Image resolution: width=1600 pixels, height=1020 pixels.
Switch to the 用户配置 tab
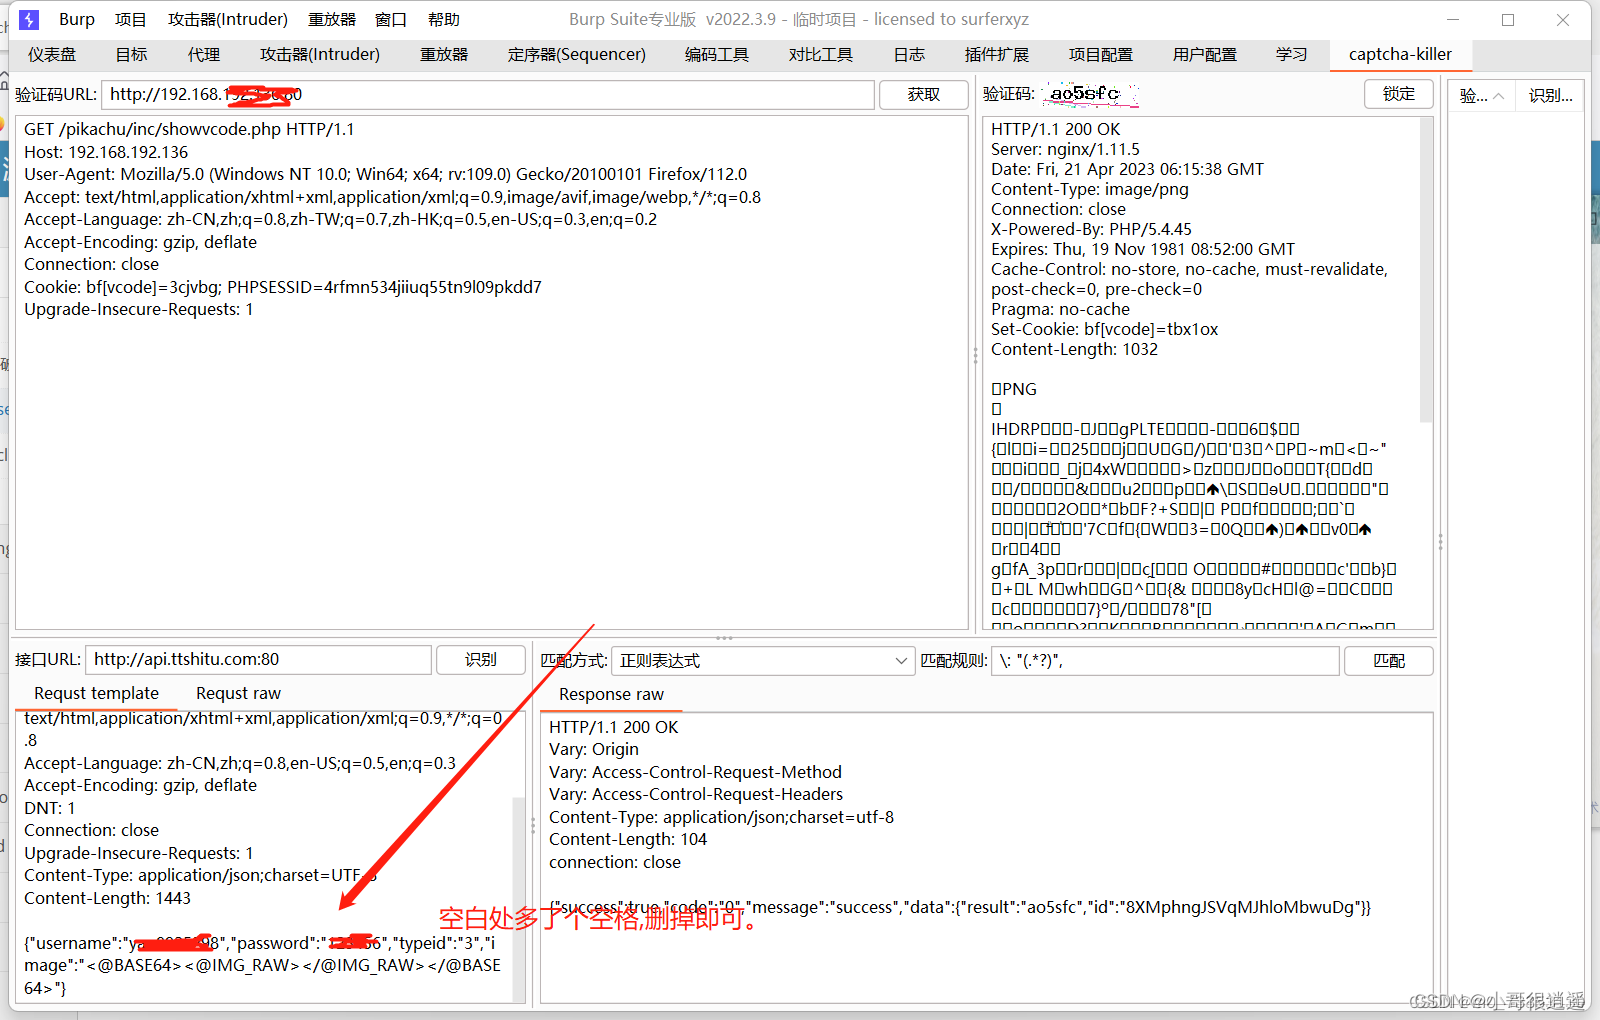click(x=1205, y=54)
